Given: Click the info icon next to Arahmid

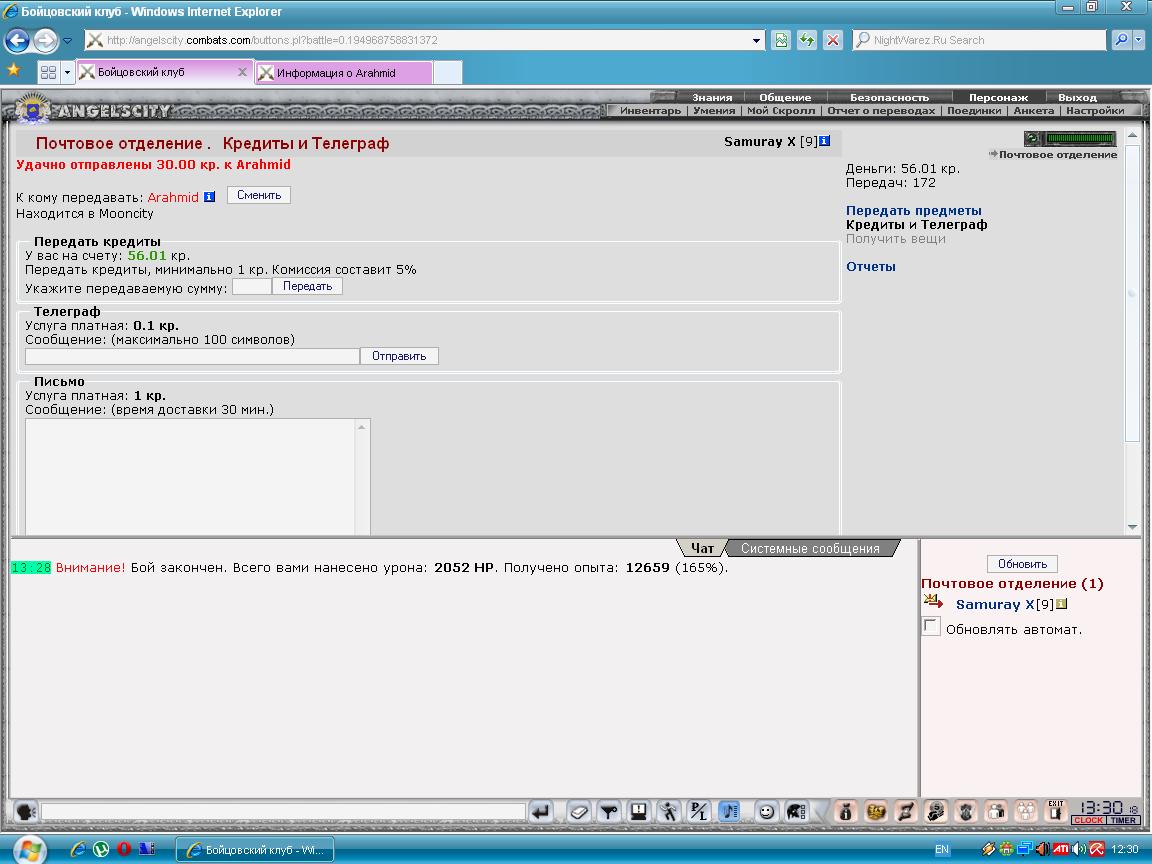Looking at the screenshot, I should click(x=209, y=197).
